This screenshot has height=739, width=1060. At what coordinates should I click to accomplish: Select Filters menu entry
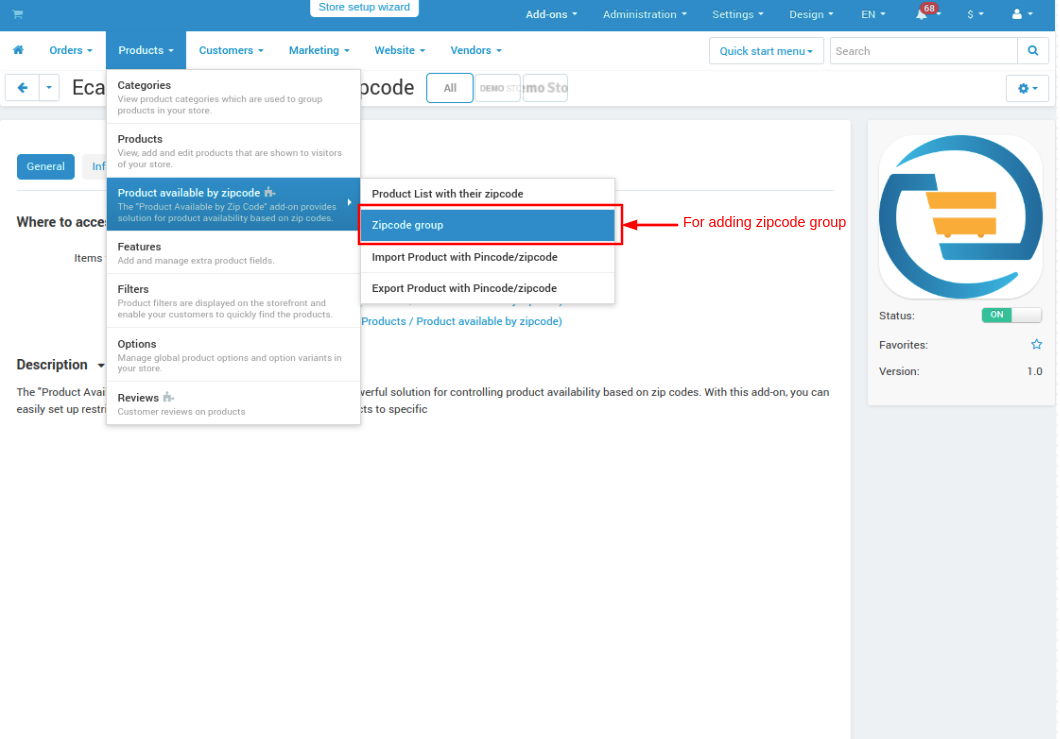[x=233, y=301]
